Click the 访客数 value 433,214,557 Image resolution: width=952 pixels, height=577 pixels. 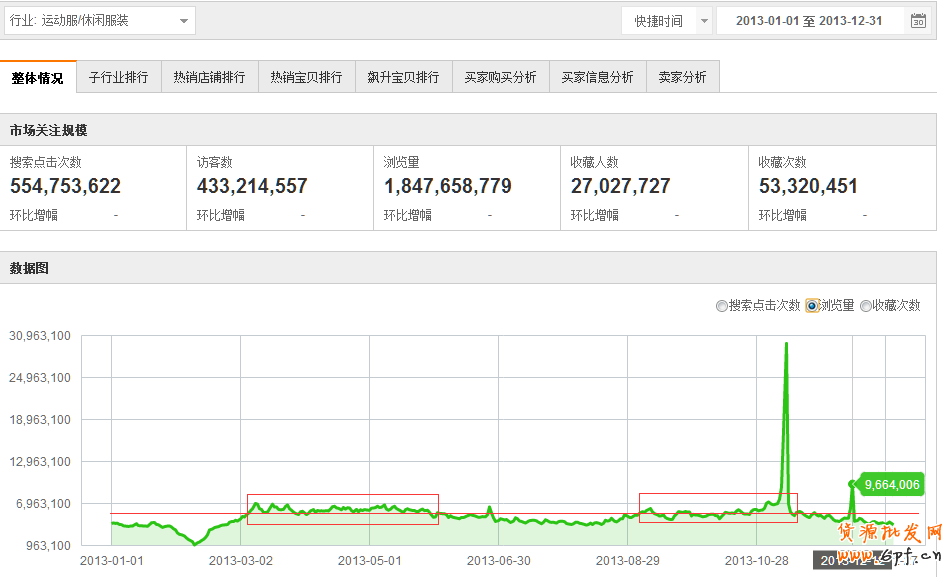coord(252,186)
